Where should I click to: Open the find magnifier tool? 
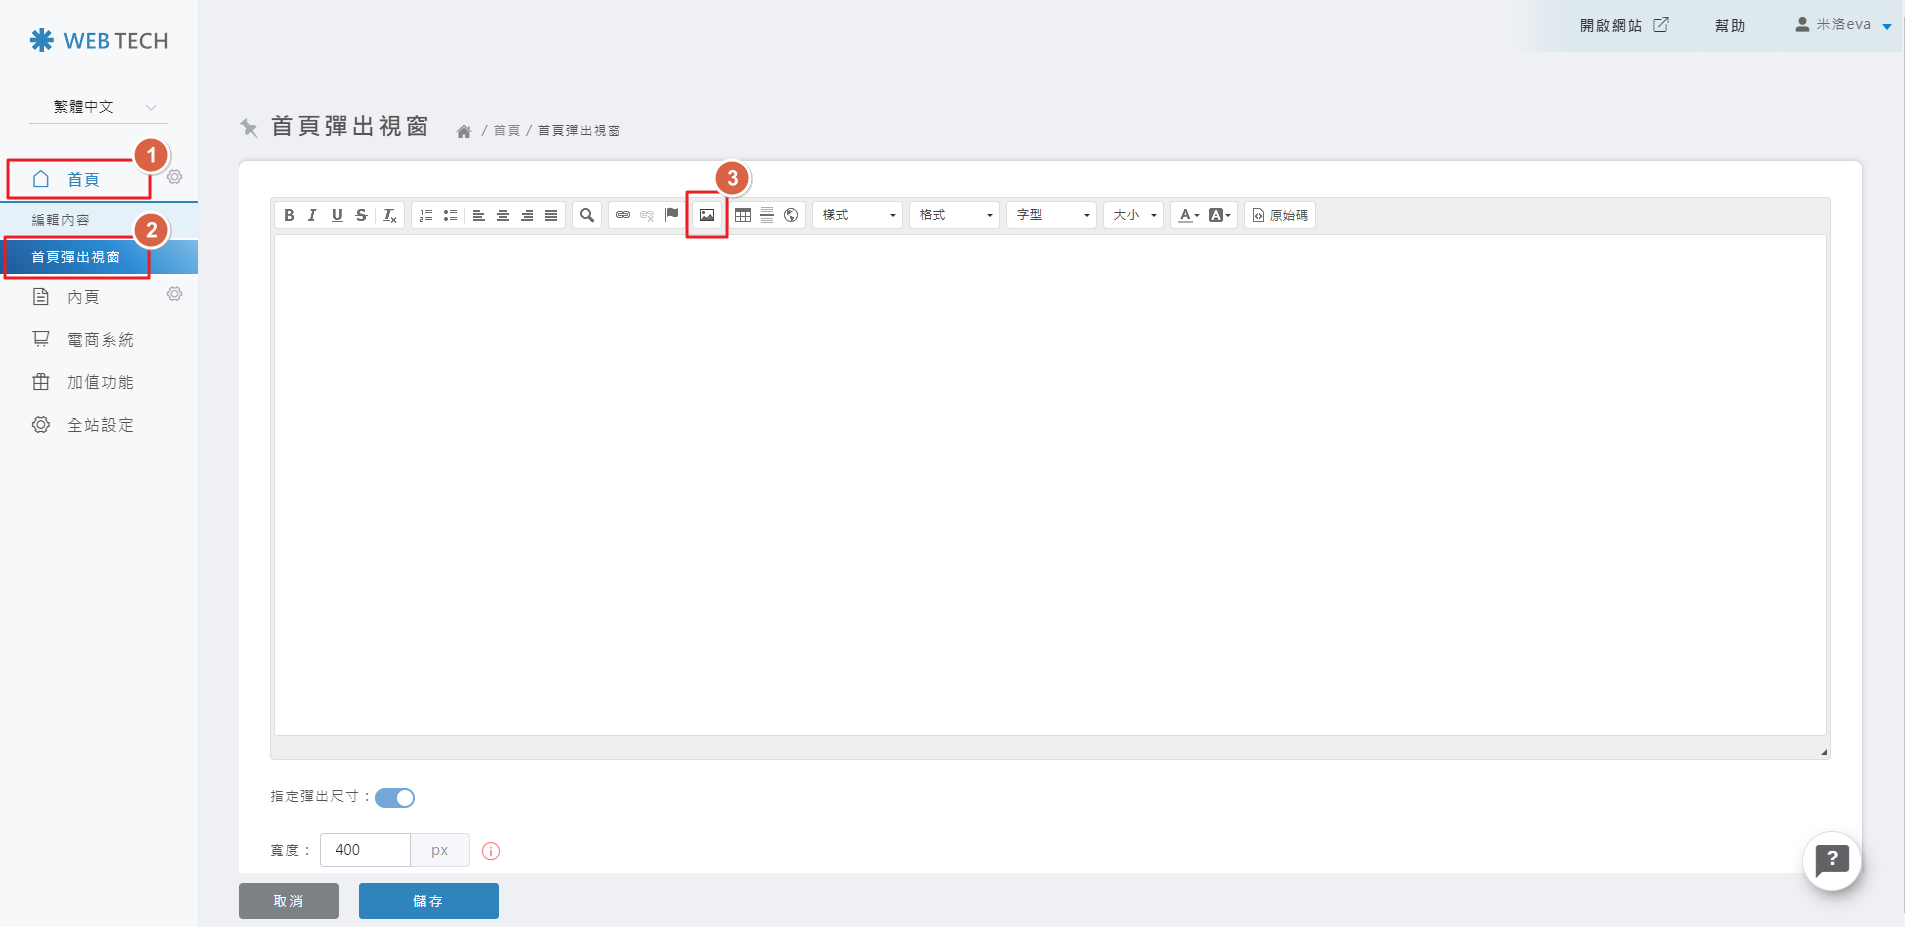coord(587,215)
